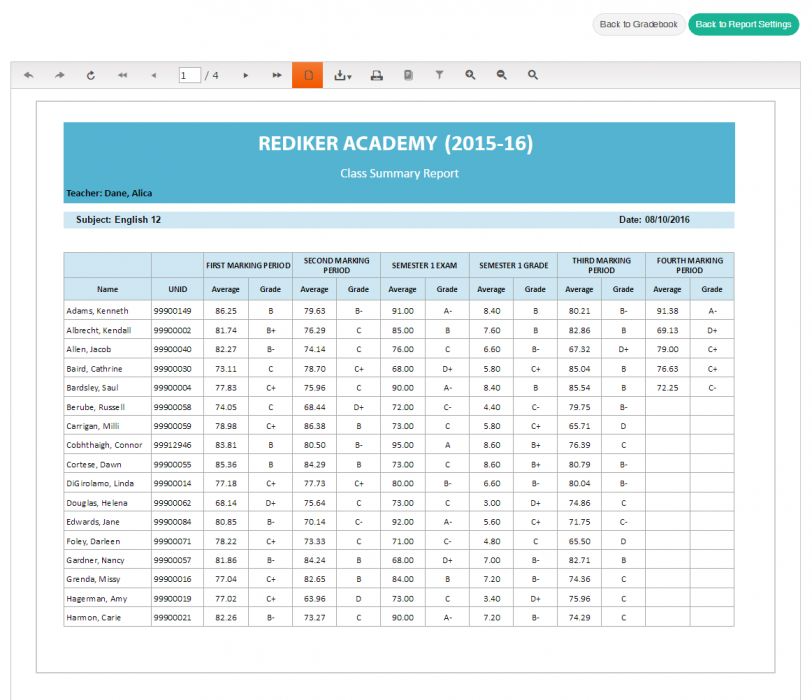Refresh the report with the circular arrow
This screenshot has height=700, width=812.
[91, 75]
